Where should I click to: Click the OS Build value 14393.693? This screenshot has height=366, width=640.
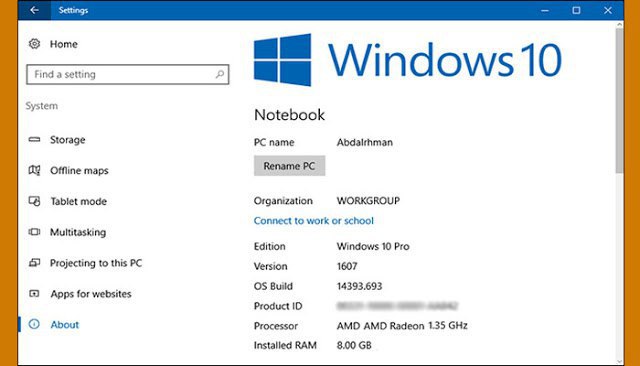pyautogui.click(x=359, y=286)
